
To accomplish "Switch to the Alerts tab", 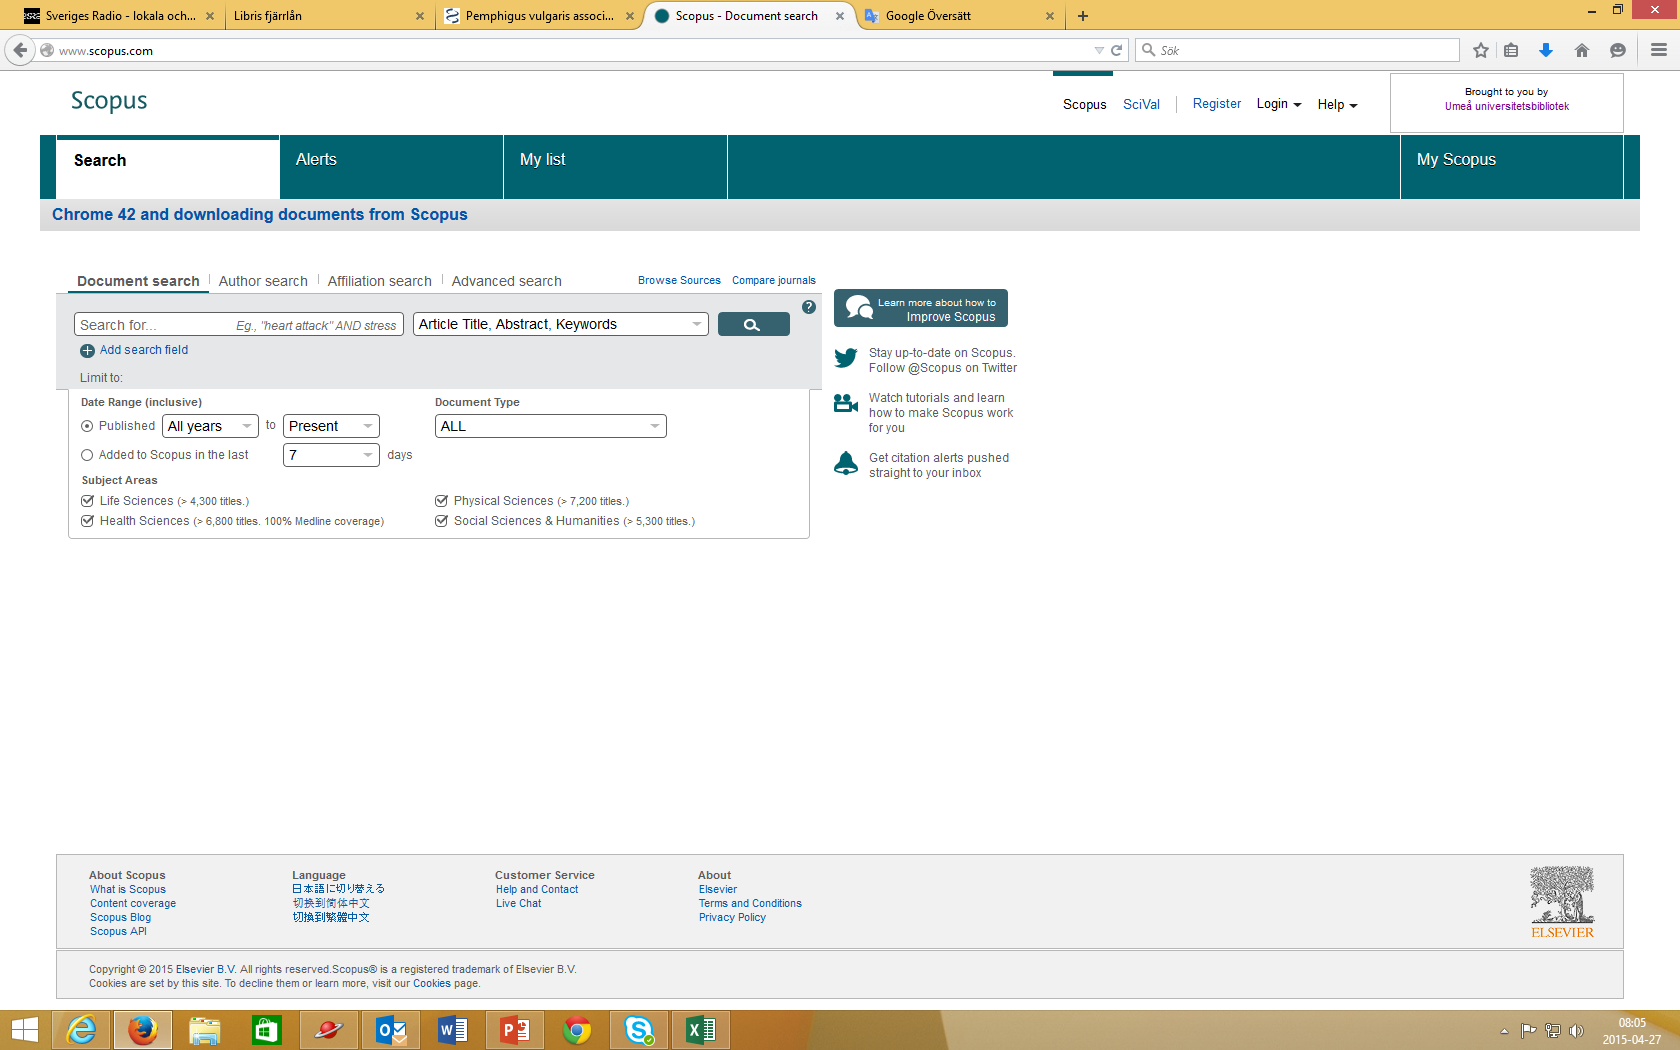I will pyautogui.click(x=391, y=167).
